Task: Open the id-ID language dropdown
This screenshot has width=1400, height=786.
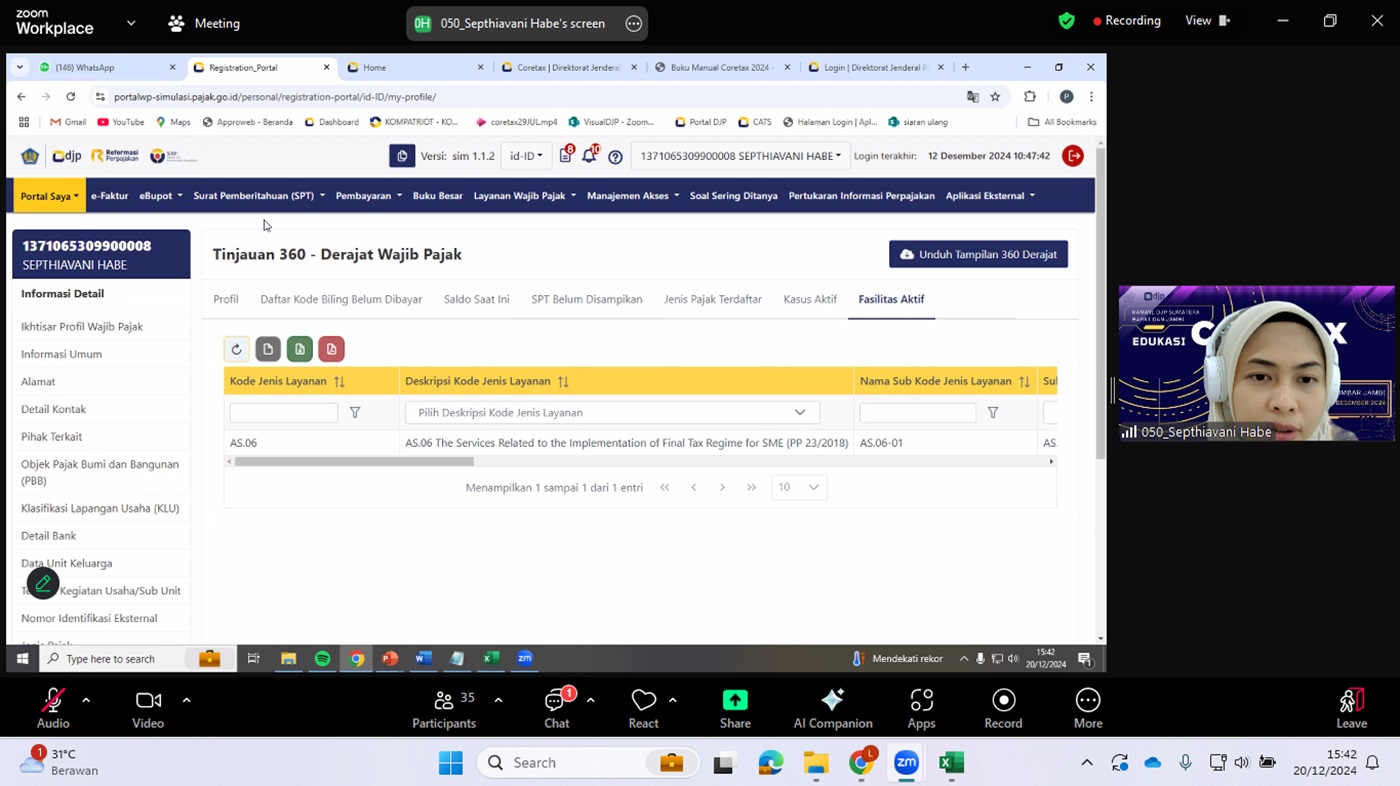Action: point(526,156)
